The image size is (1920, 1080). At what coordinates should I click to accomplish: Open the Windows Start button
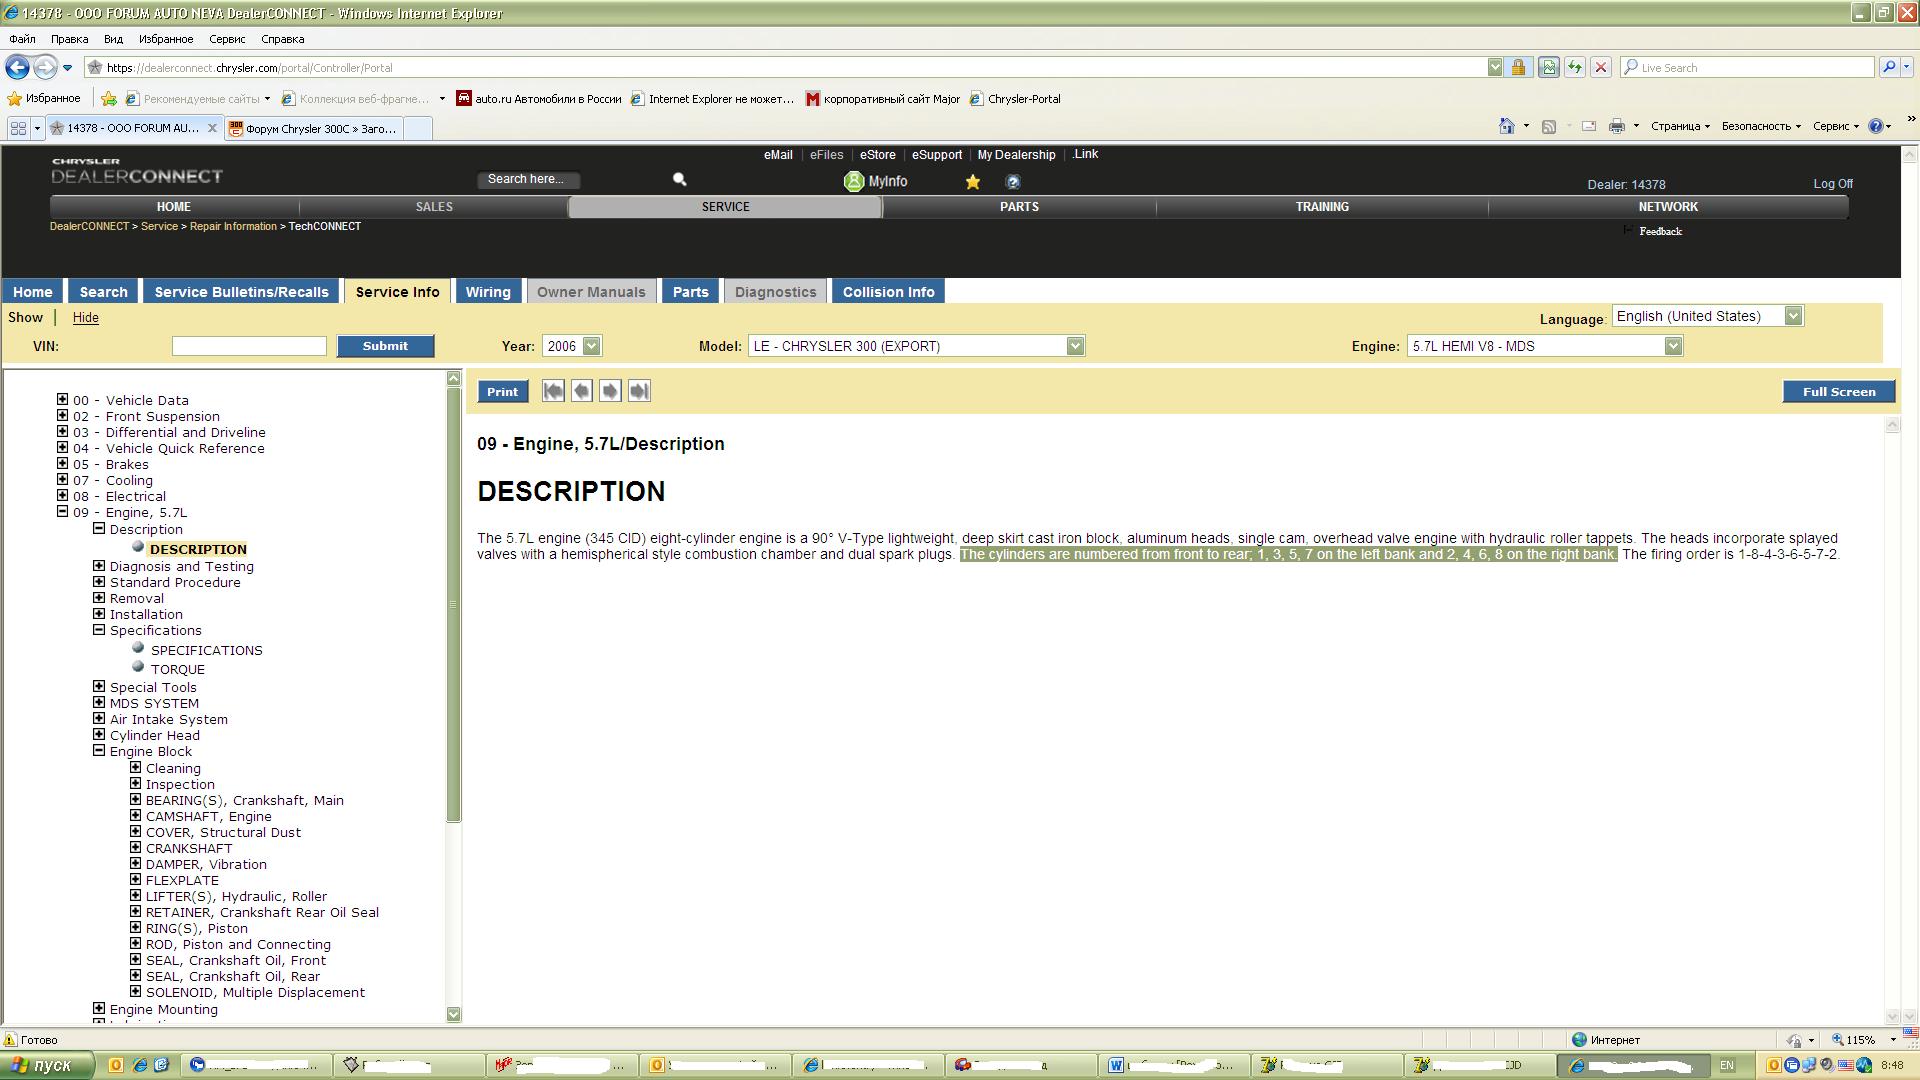47,1065
